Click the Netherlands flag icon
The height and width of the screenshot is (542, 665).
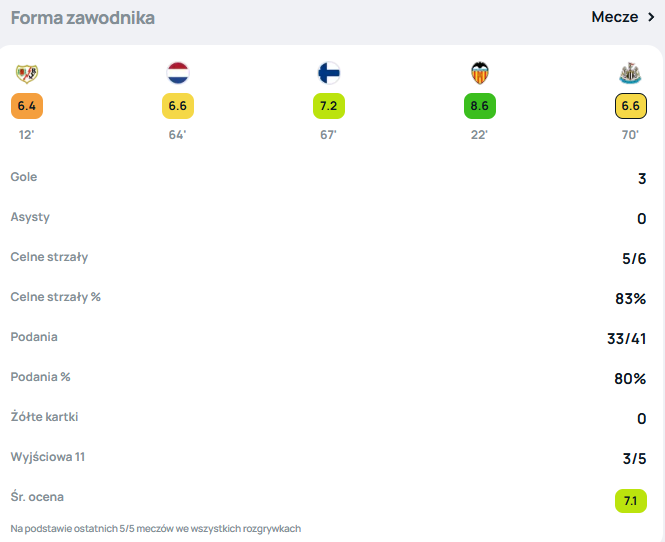(x=178, y=73)
